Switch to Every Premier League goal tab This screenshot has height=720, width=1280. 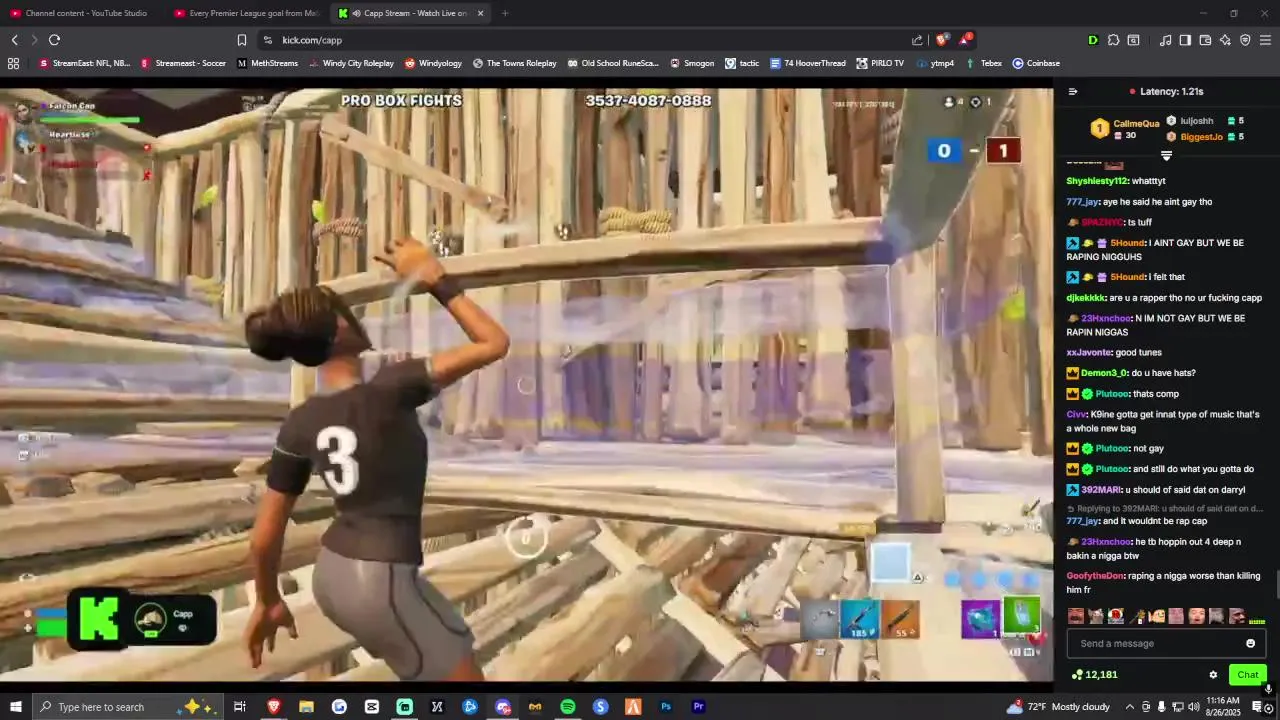tap(246, 13)
